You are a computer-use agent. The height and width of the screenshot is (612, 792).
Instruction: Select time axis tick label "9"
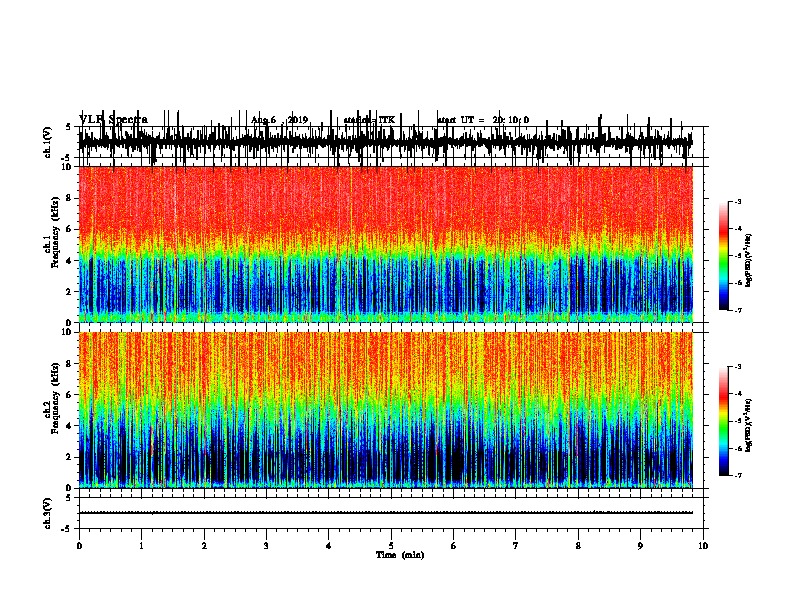pos(640,546)
